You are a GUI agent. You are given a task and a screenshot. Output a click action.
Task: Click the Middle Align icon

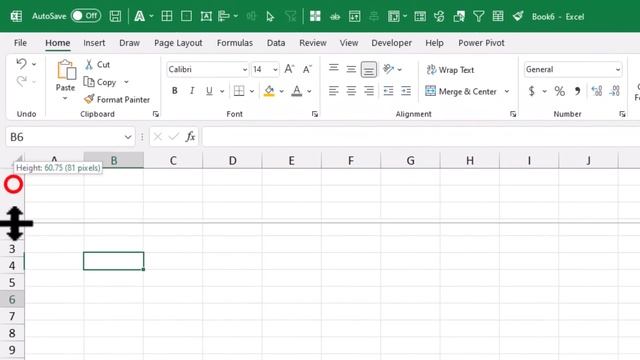(351, 69)
